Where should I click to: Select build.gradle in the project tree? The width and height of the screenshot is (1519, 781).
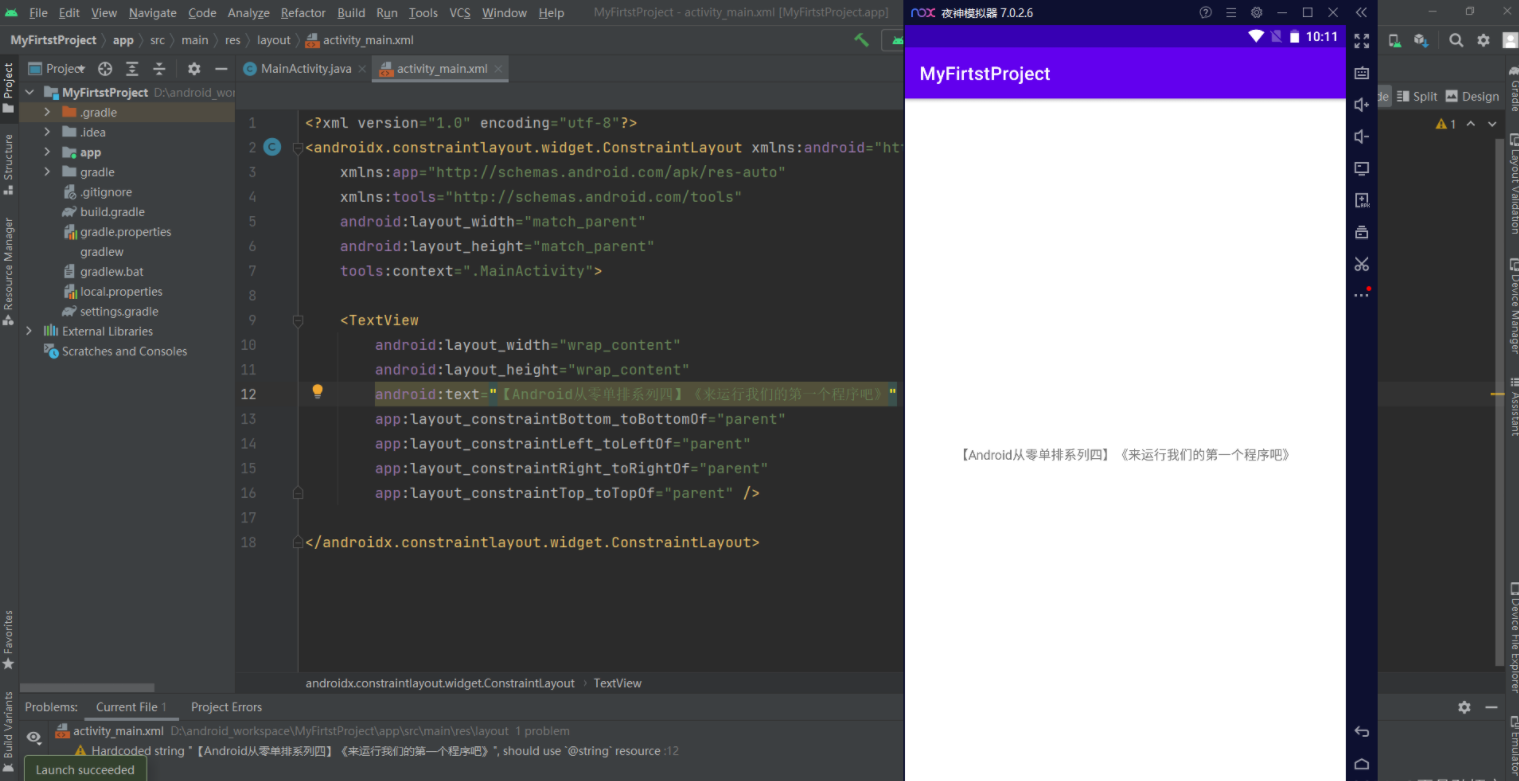112,212
